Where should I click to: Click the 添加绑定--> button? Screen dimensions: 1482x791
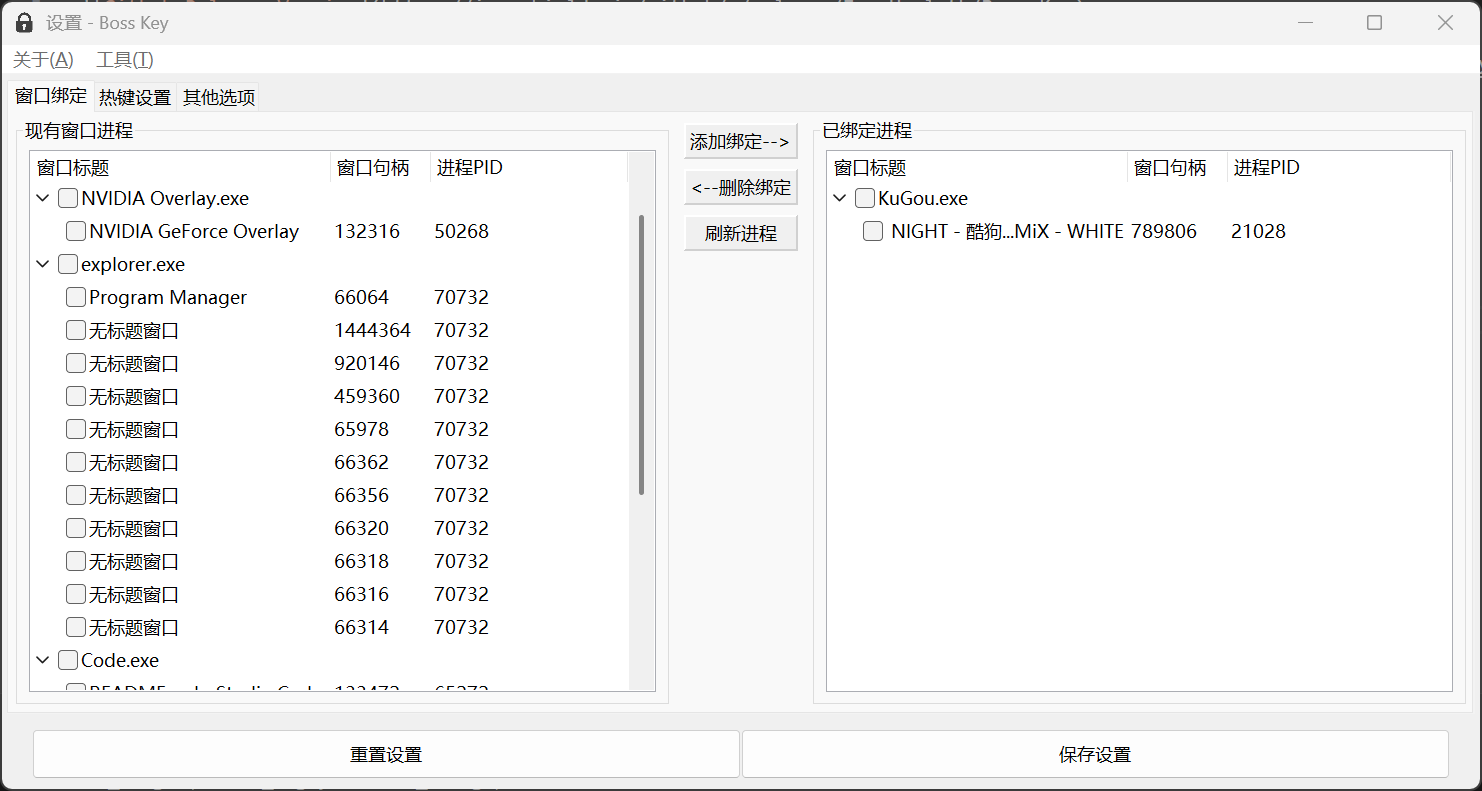740,142
